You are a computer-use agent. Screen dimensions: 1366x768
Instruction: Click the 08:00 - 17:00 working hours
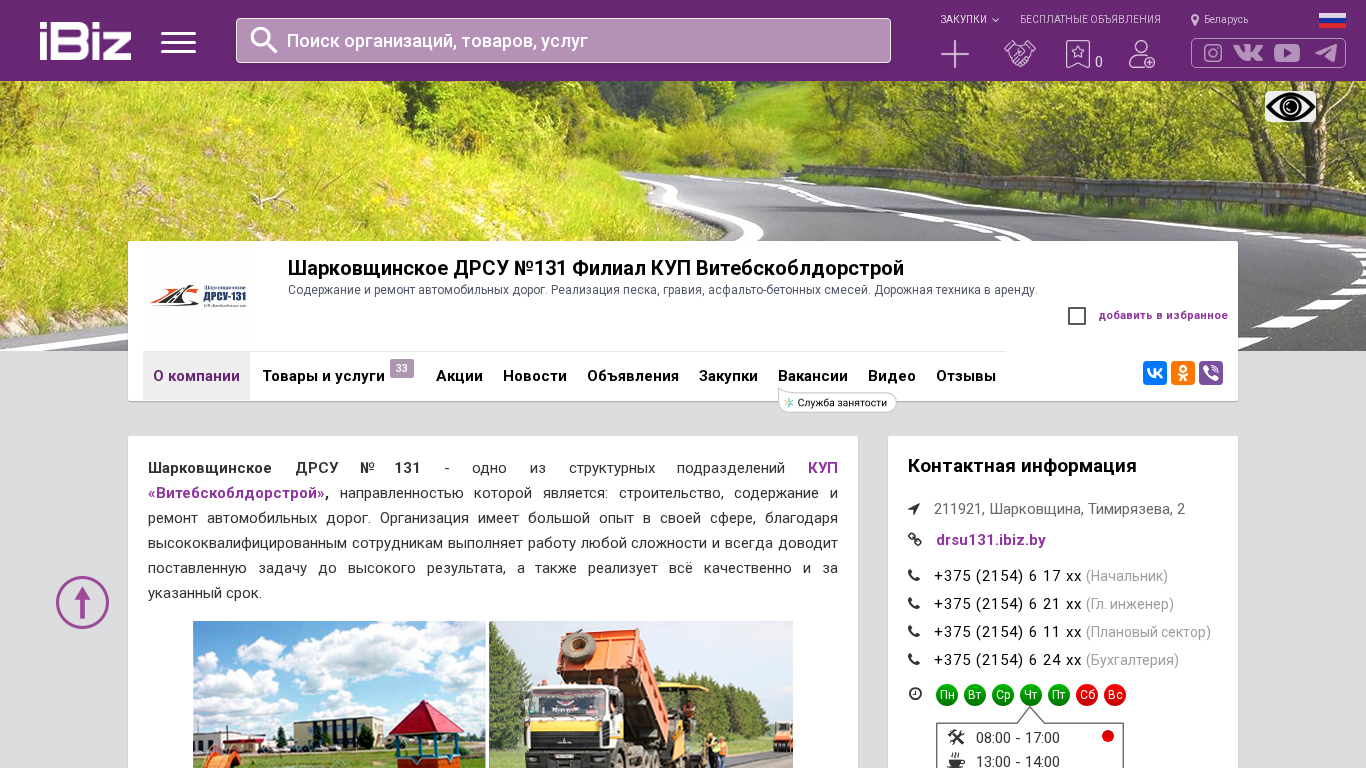click(x=1018, y=738)
